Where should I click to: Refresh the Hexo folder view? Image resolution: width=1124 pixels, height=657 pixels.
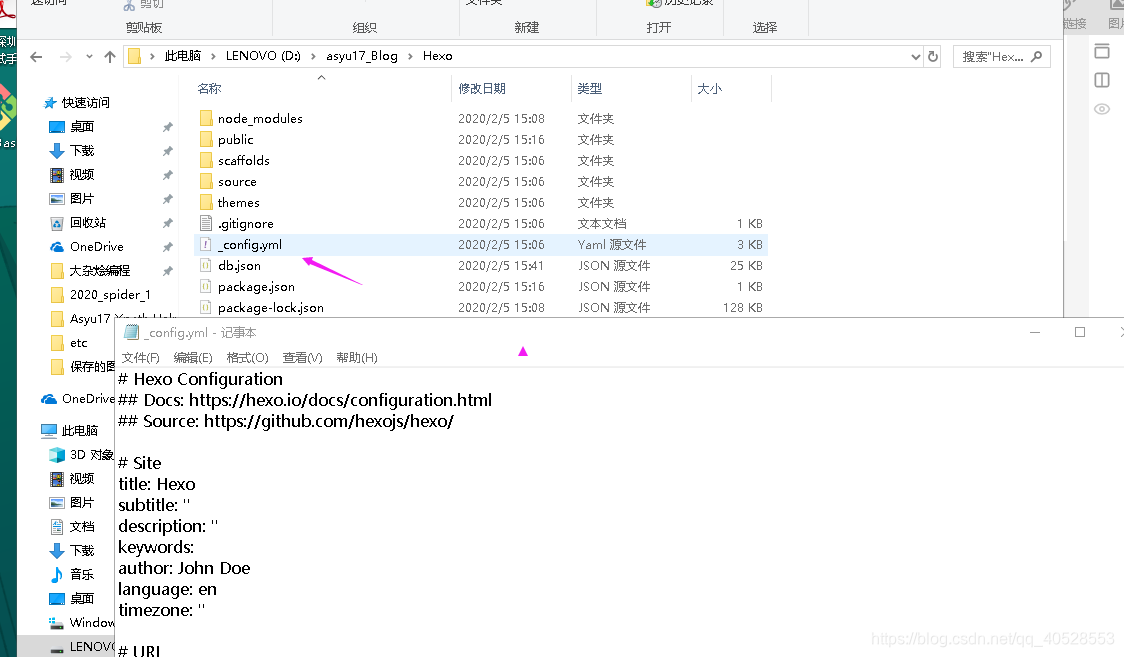point(933,57)
